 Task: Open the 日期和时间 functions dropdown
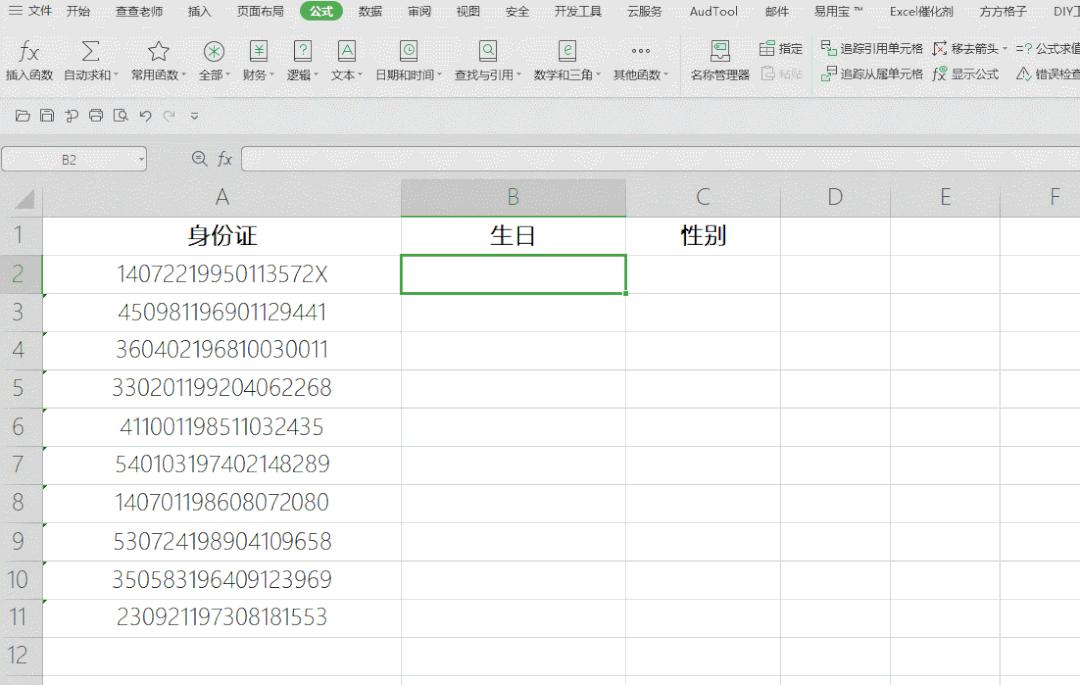point(409,52)
